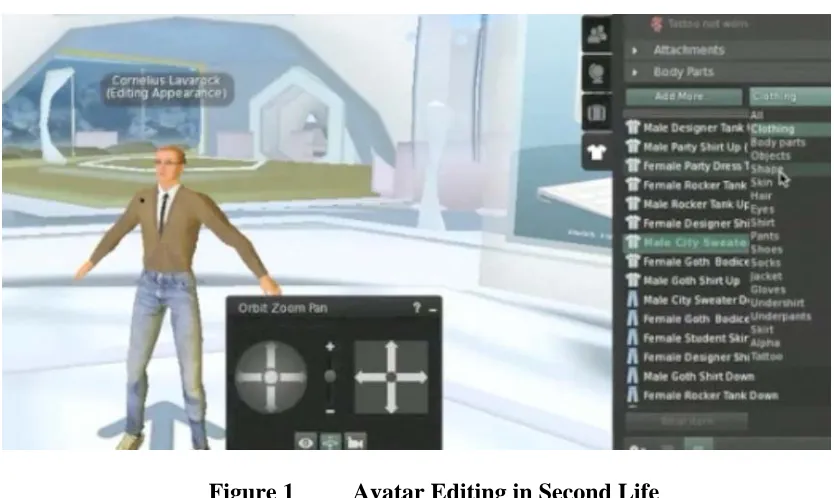Select Male Goth Shirt Down list item
The image size is (834, 498).
(x=690, y=376)
